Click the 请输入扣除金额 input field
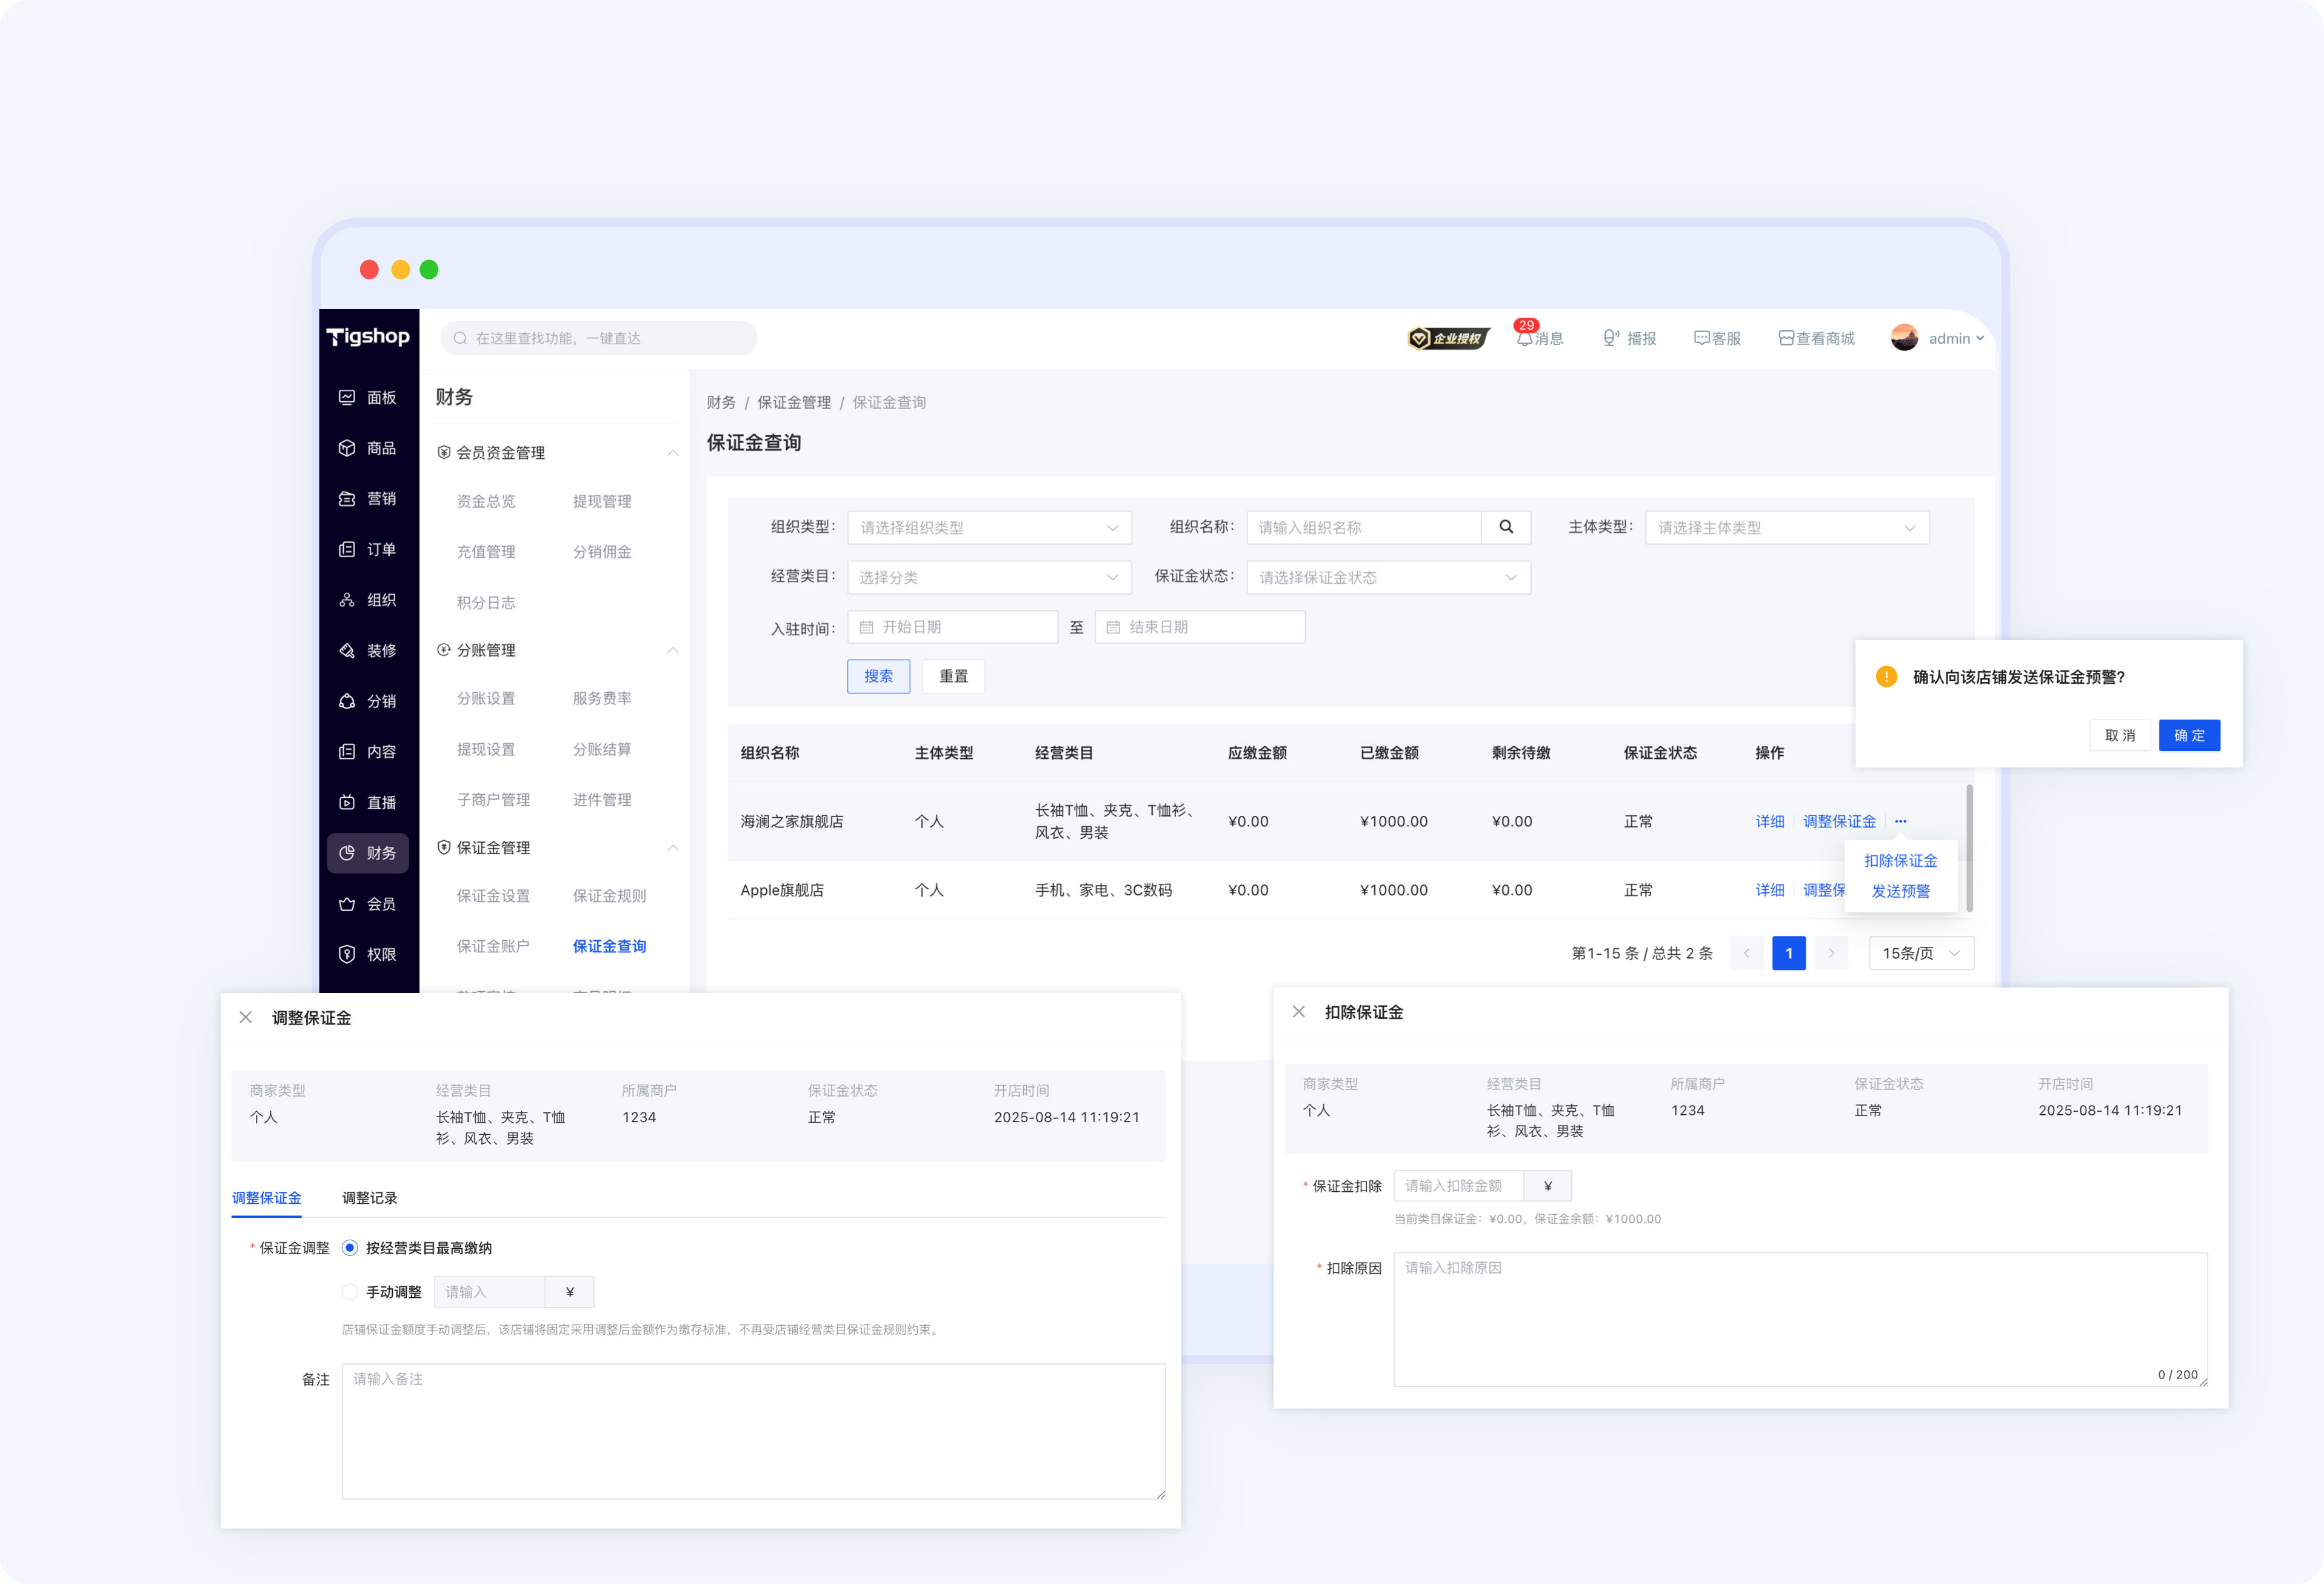The height and width of the screenshot is (1584, 2324). pyautogui.click(x=1458, y=1186)
